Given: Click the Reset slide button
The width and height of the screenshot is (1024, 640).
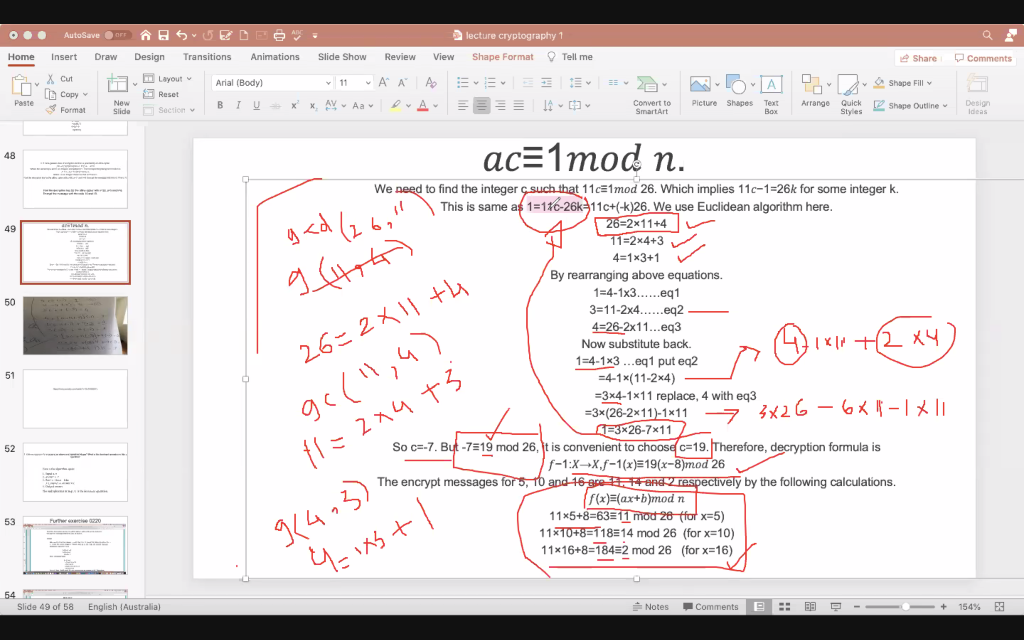Looking at the screenshot, I should click(161, 94).
